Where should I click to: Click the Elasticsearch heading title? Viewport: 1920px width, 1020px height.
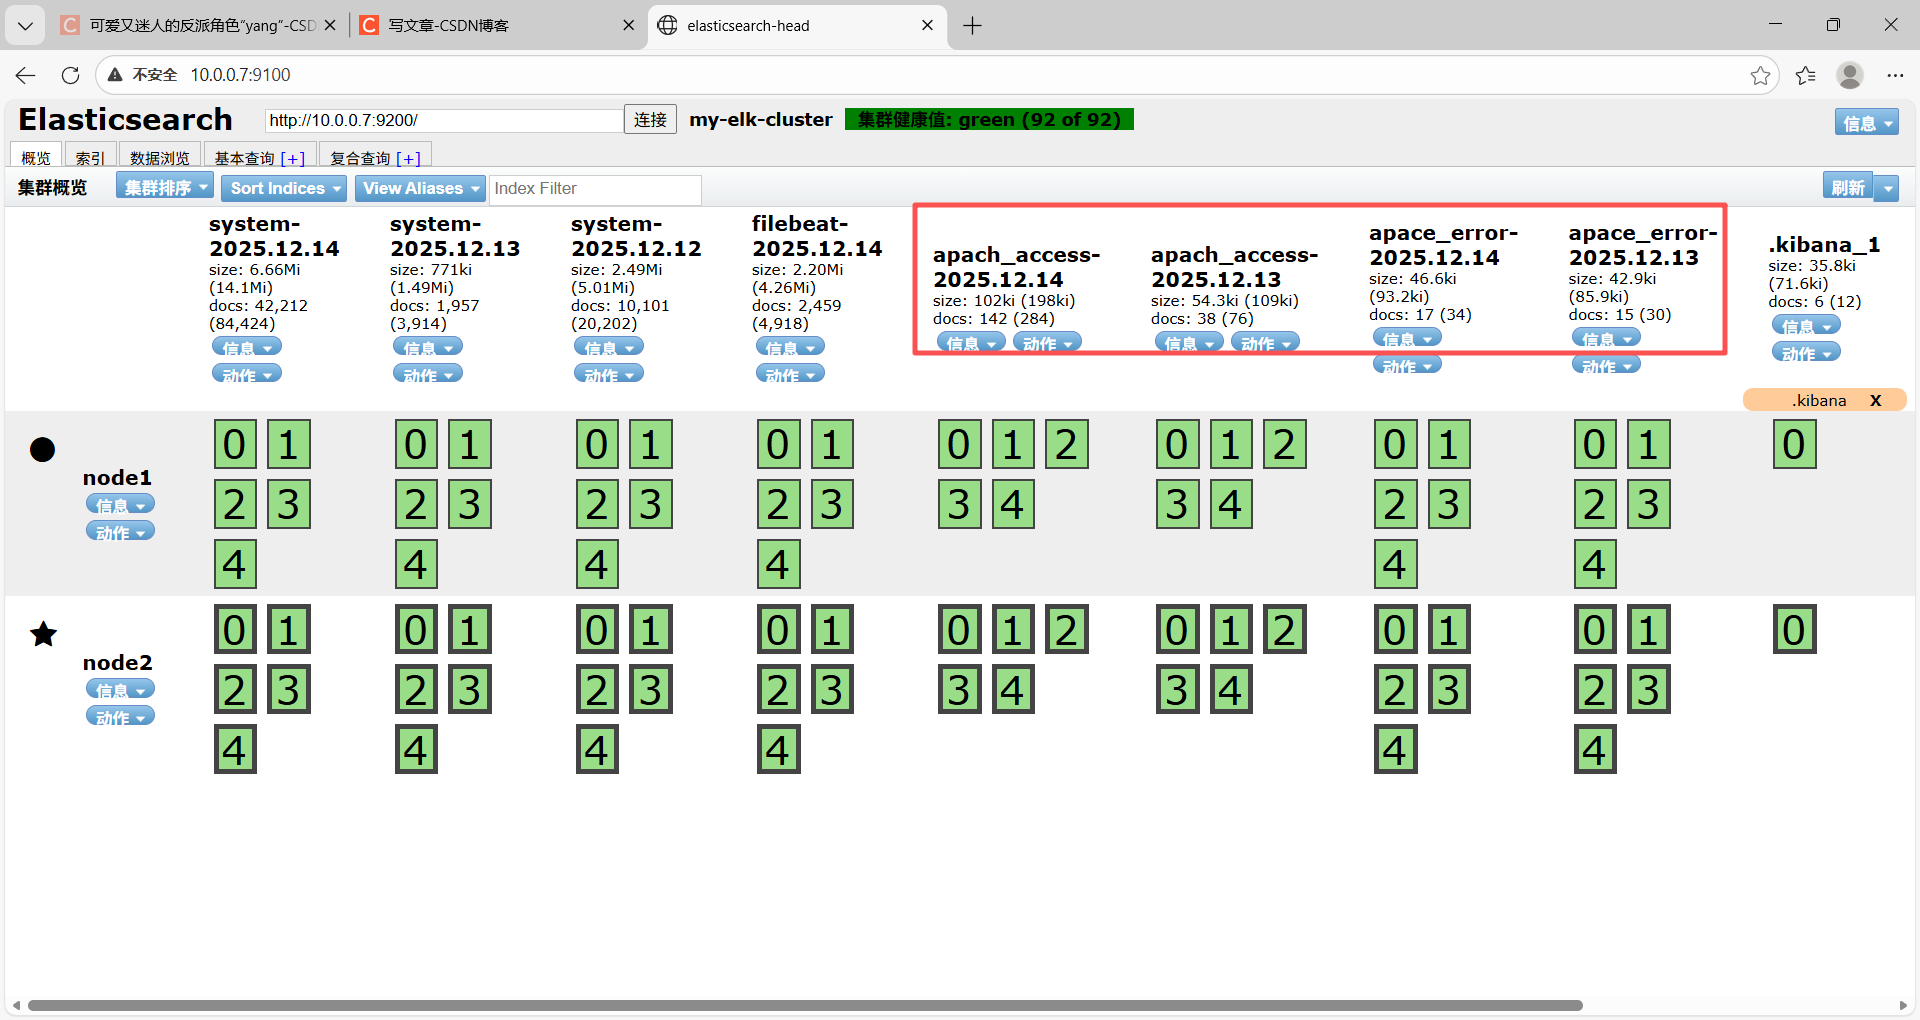pyautogui.click(x=125, y=120)
